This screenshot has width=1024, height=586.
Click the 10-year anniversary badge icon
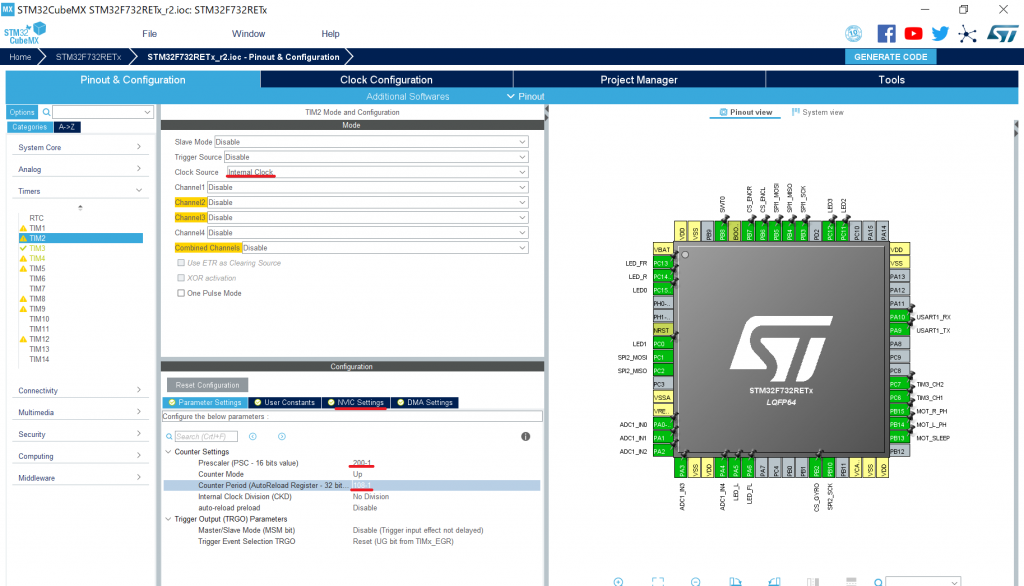(x=853, y=33)
